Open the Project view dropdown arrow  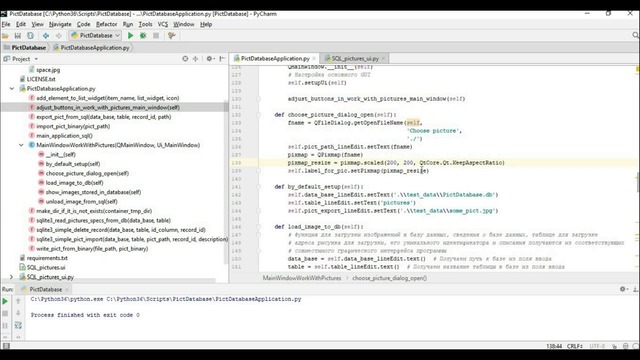(x=36, y=59)
